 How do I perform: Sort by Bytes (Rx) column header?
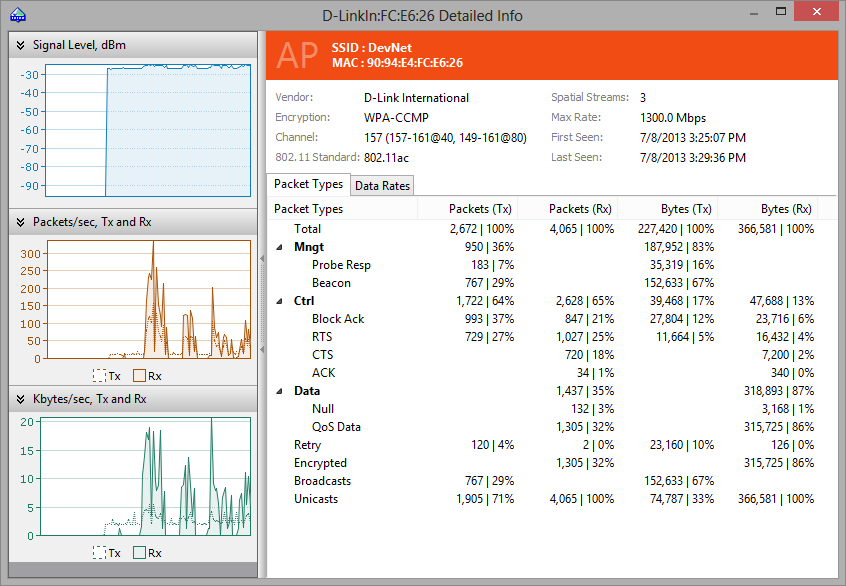tap(767, 209)
